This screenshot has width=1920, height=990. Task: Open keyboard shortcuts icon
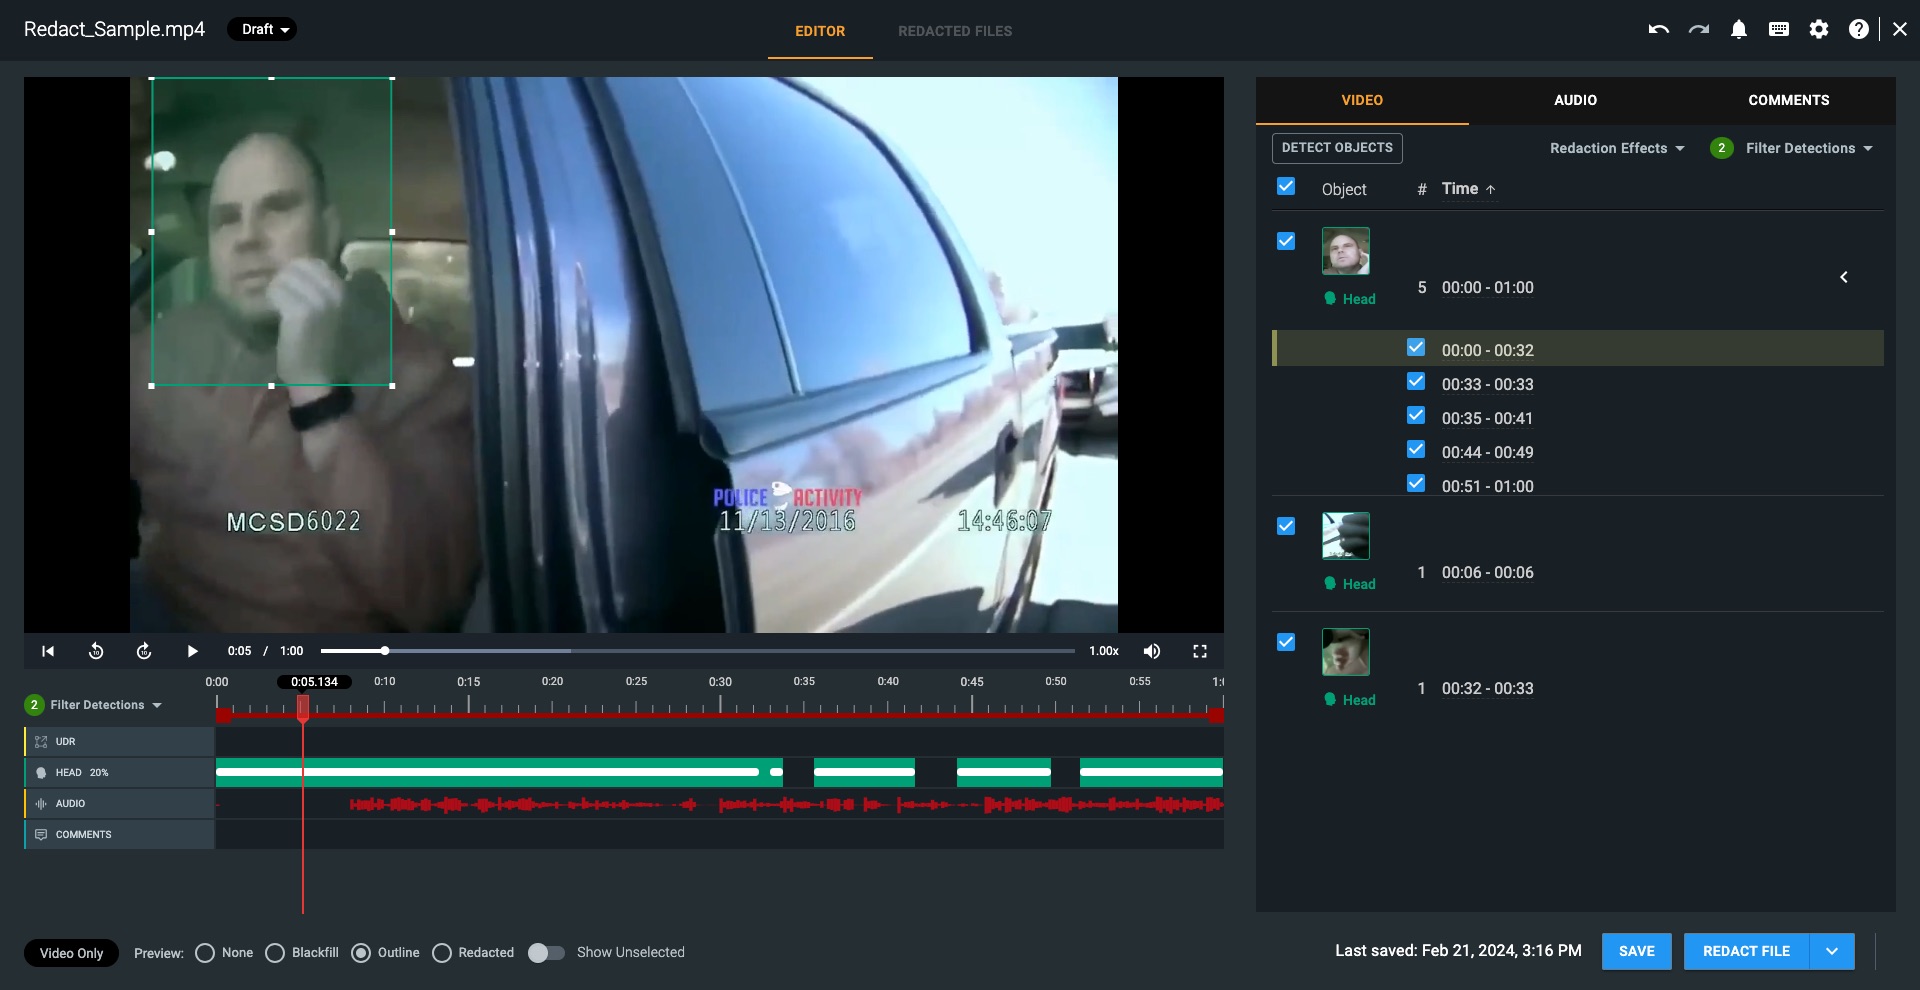point(1779,30)
